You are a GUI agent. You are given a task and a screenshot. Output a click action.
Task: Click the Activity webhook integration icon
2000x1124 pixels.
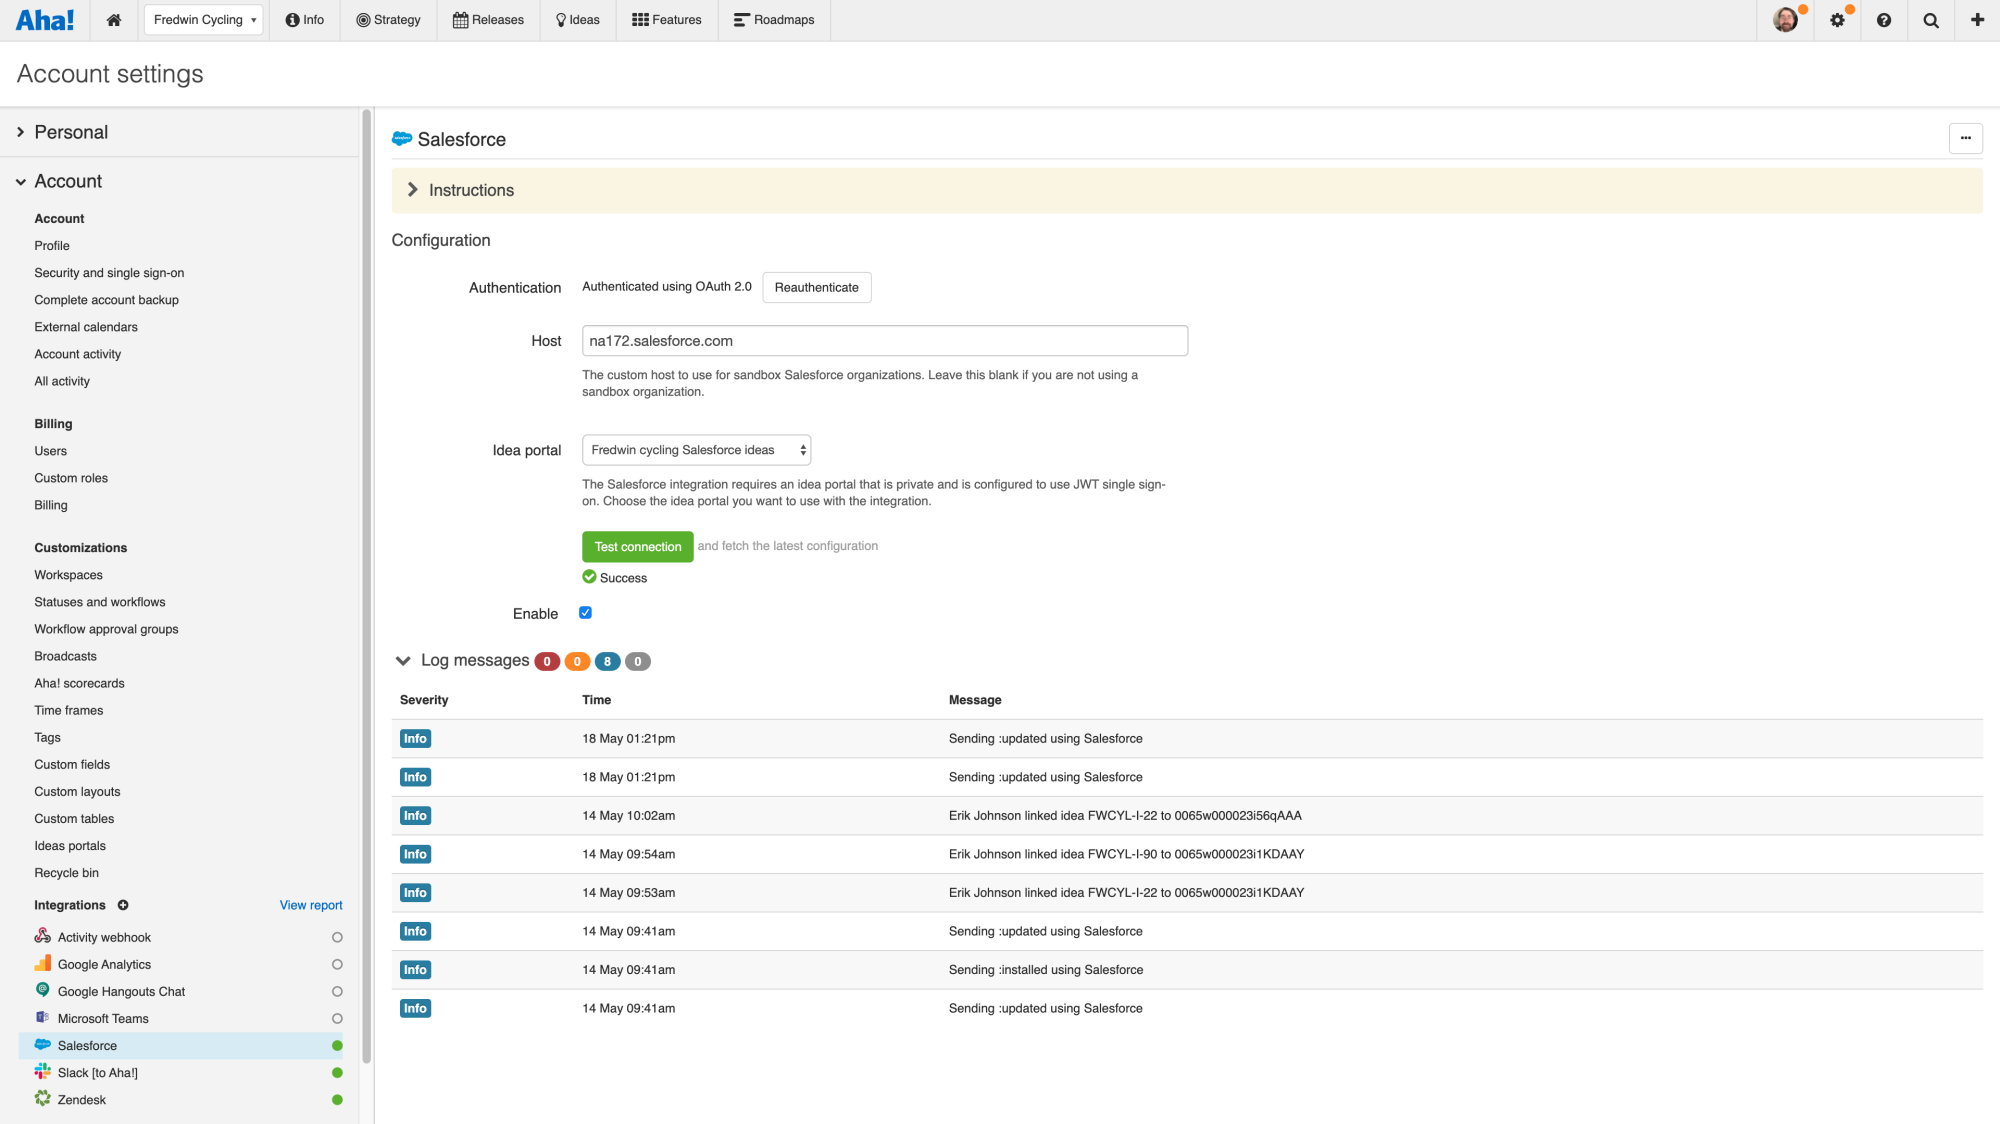(43, 936)
